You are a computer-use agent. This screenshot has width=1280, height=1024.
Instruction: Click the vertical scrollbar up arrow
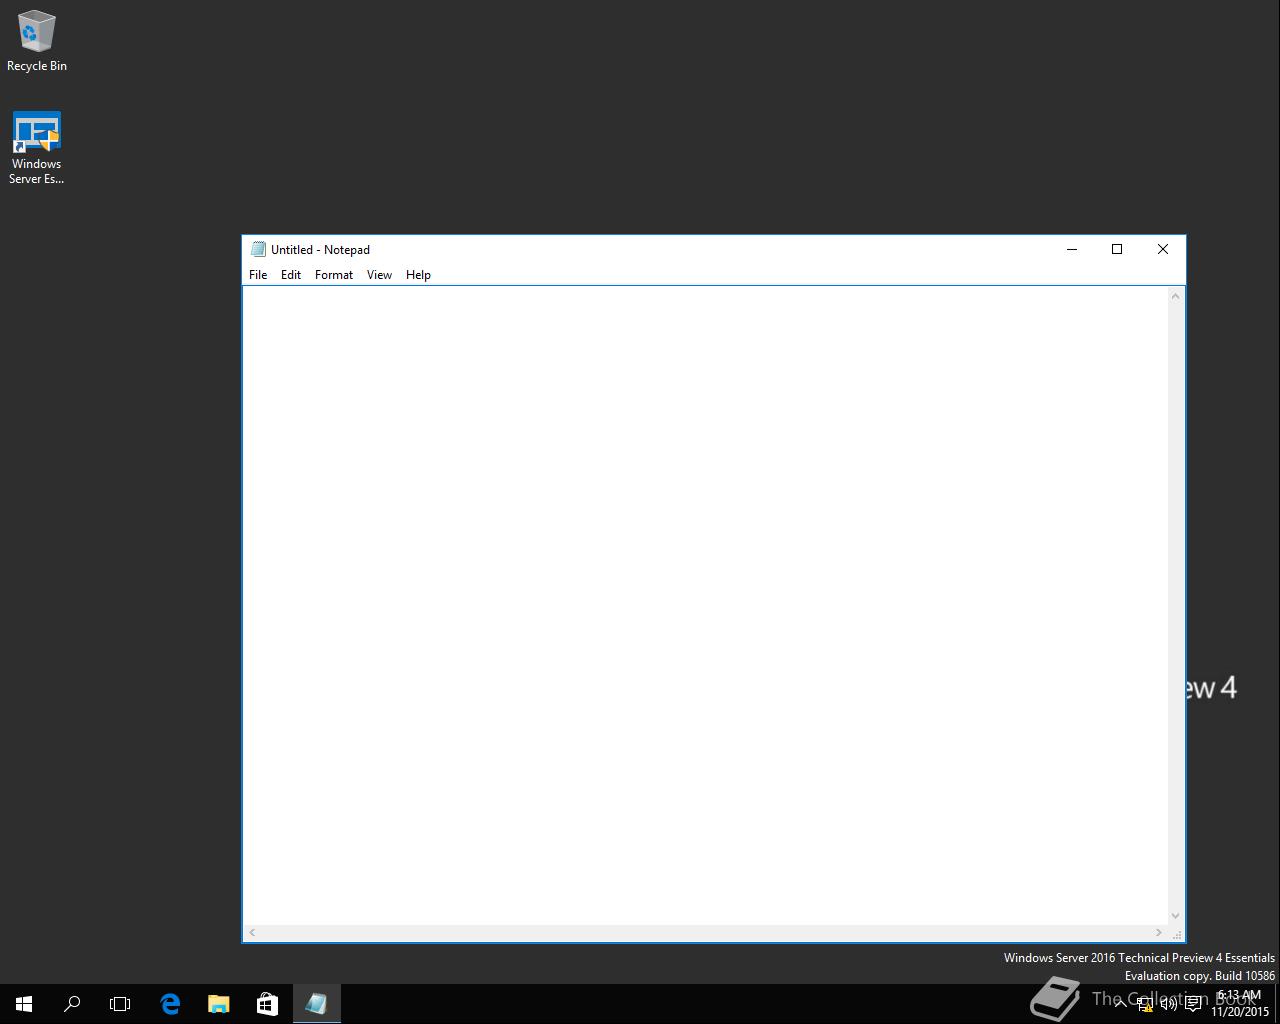[x=1176, y=295]
